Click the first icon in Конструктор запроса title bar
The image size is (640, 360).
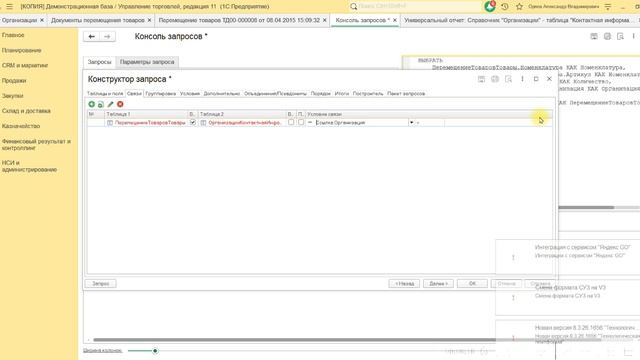pos(482,79)
